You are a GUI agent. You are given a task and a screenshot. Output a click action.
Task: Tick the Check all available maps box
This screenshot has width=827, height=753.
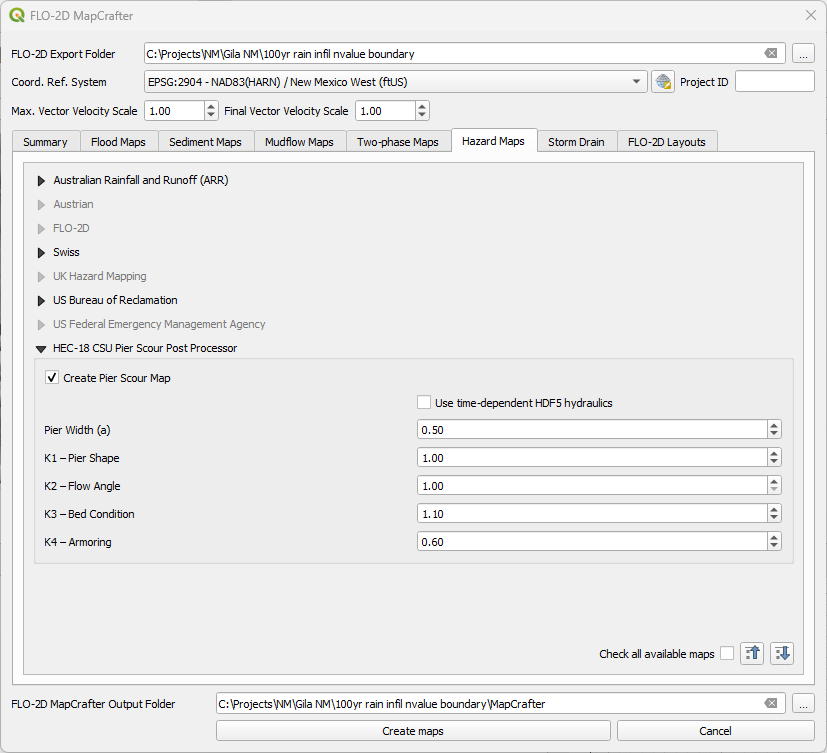[727, 654]
